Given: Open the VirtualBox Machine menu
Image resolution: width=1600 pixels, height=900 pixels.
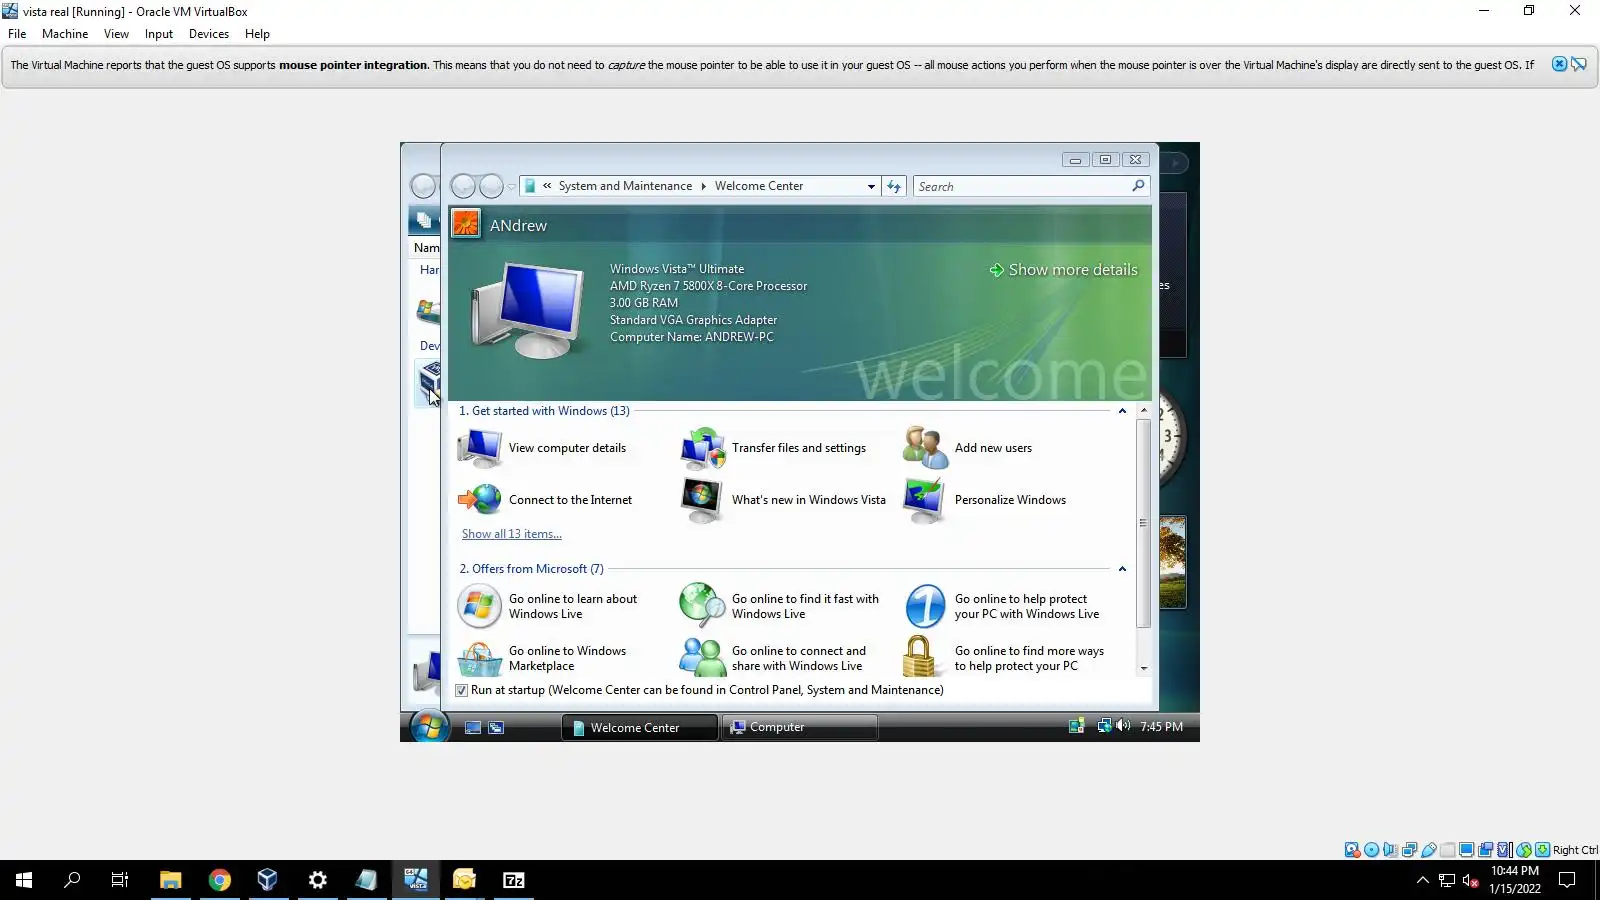Looking at the screenshot, I should 65,33.
